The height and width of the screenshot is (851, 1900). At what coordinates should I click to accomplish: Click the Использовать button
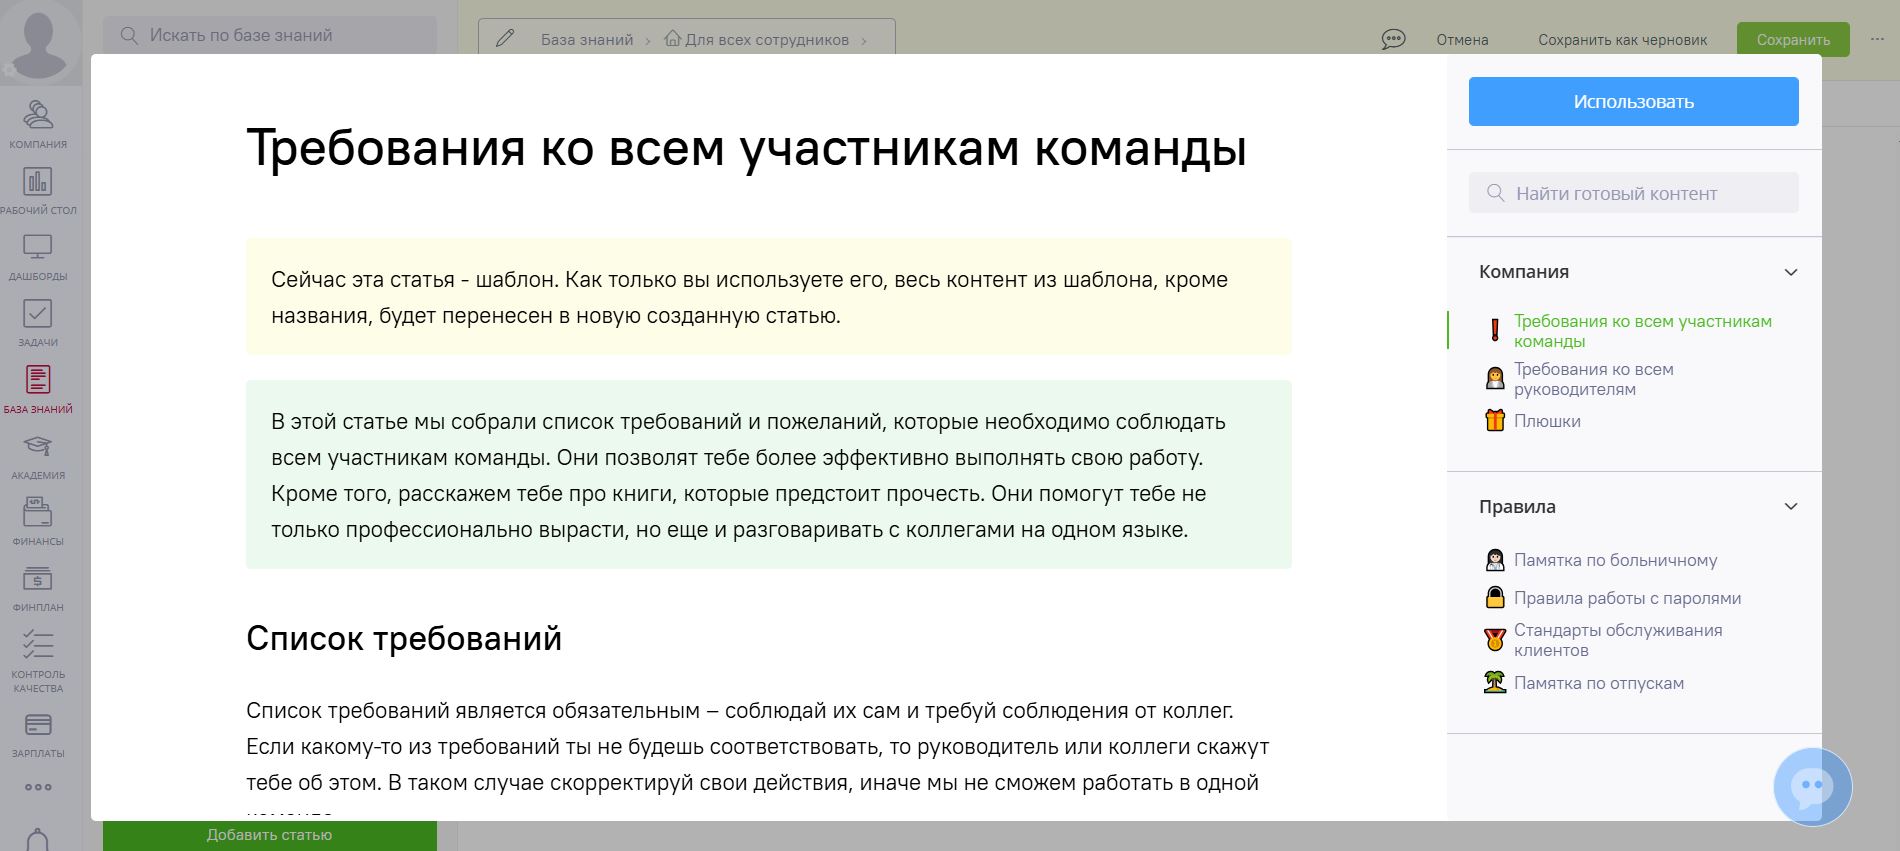pos(1633,101)
